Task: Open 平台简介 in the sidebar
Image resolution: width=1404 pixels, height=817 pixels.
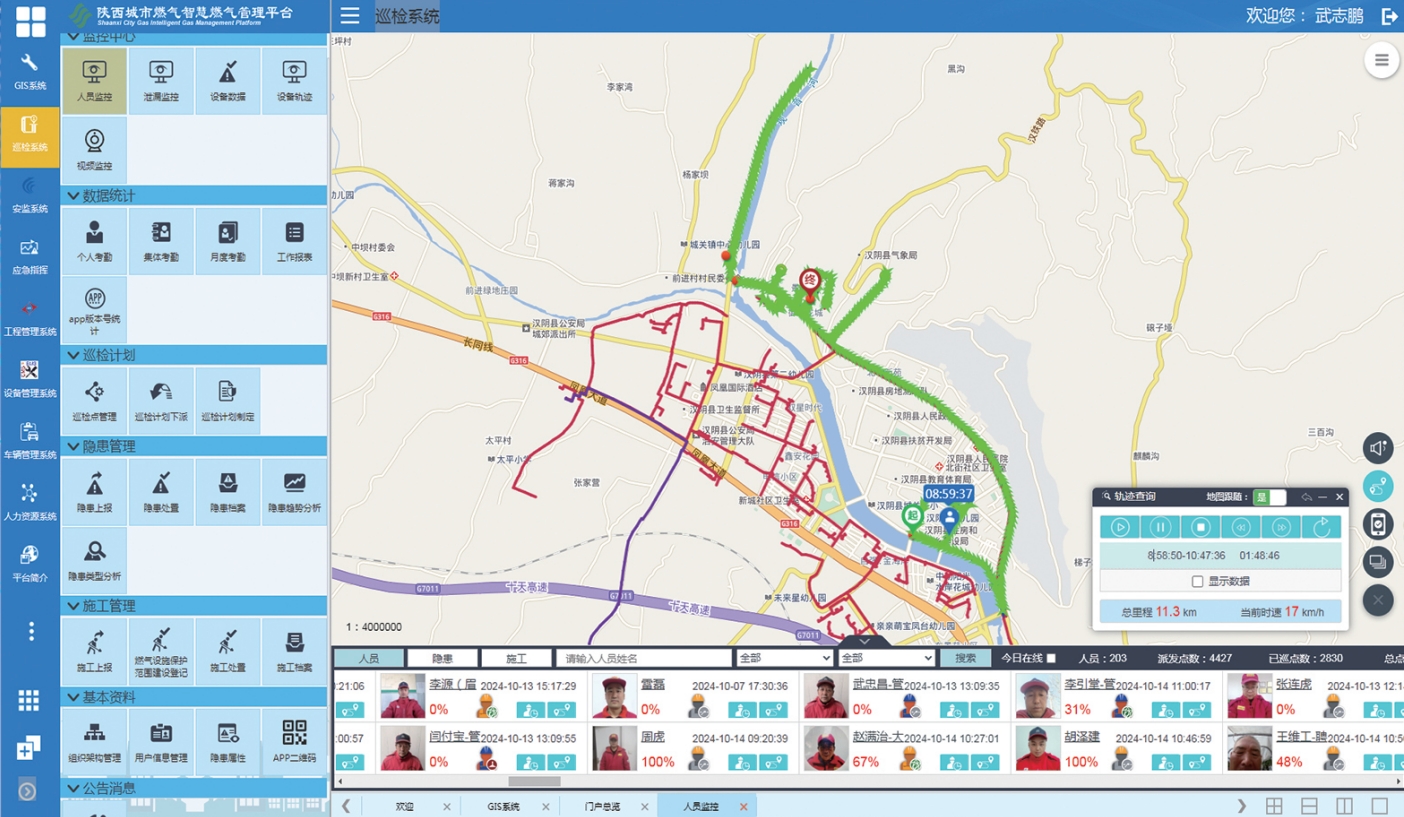Action: click(x=30, y=563)
